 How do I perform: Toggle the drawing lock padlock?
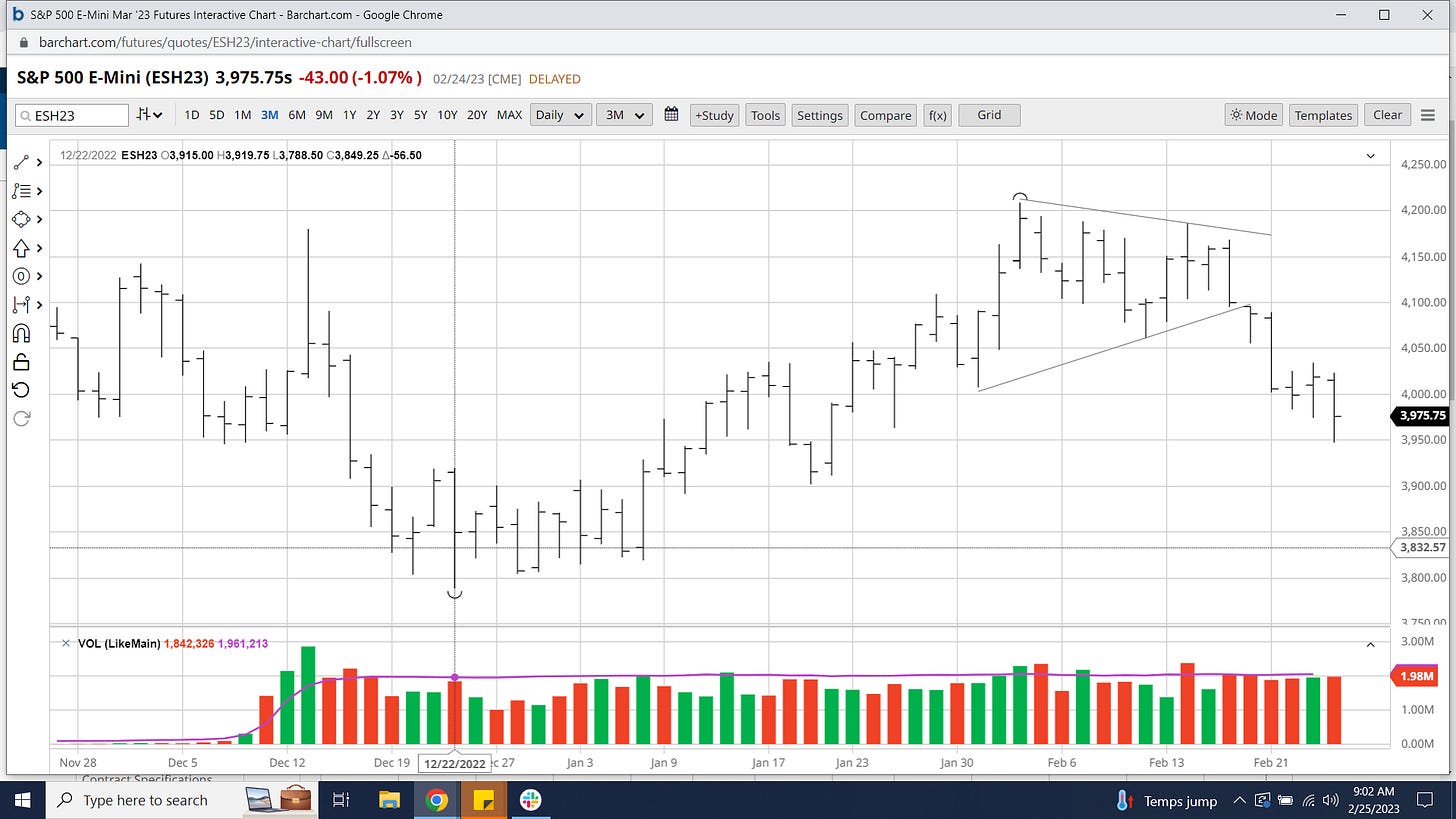click(21, 361)
